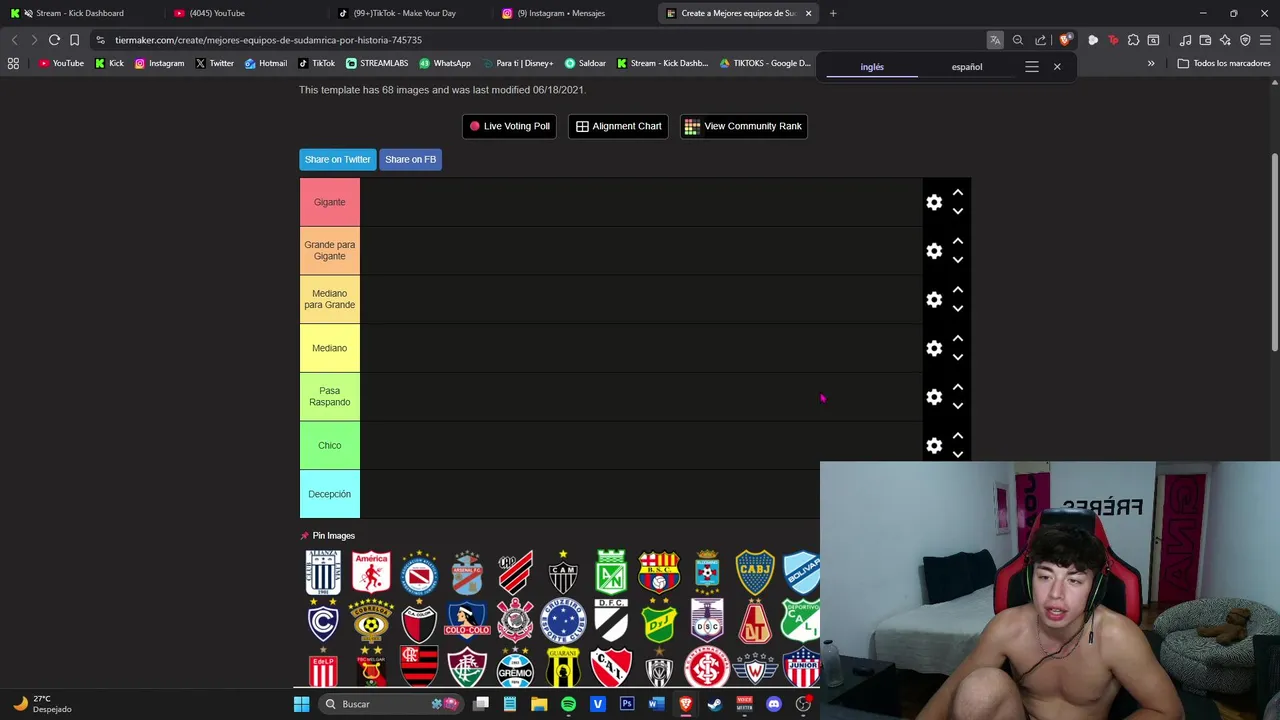This screenshot has height=720, width=1280.
Task: Open settings gear for Pasa Raspando tier
Action: (x=934, y=397)
